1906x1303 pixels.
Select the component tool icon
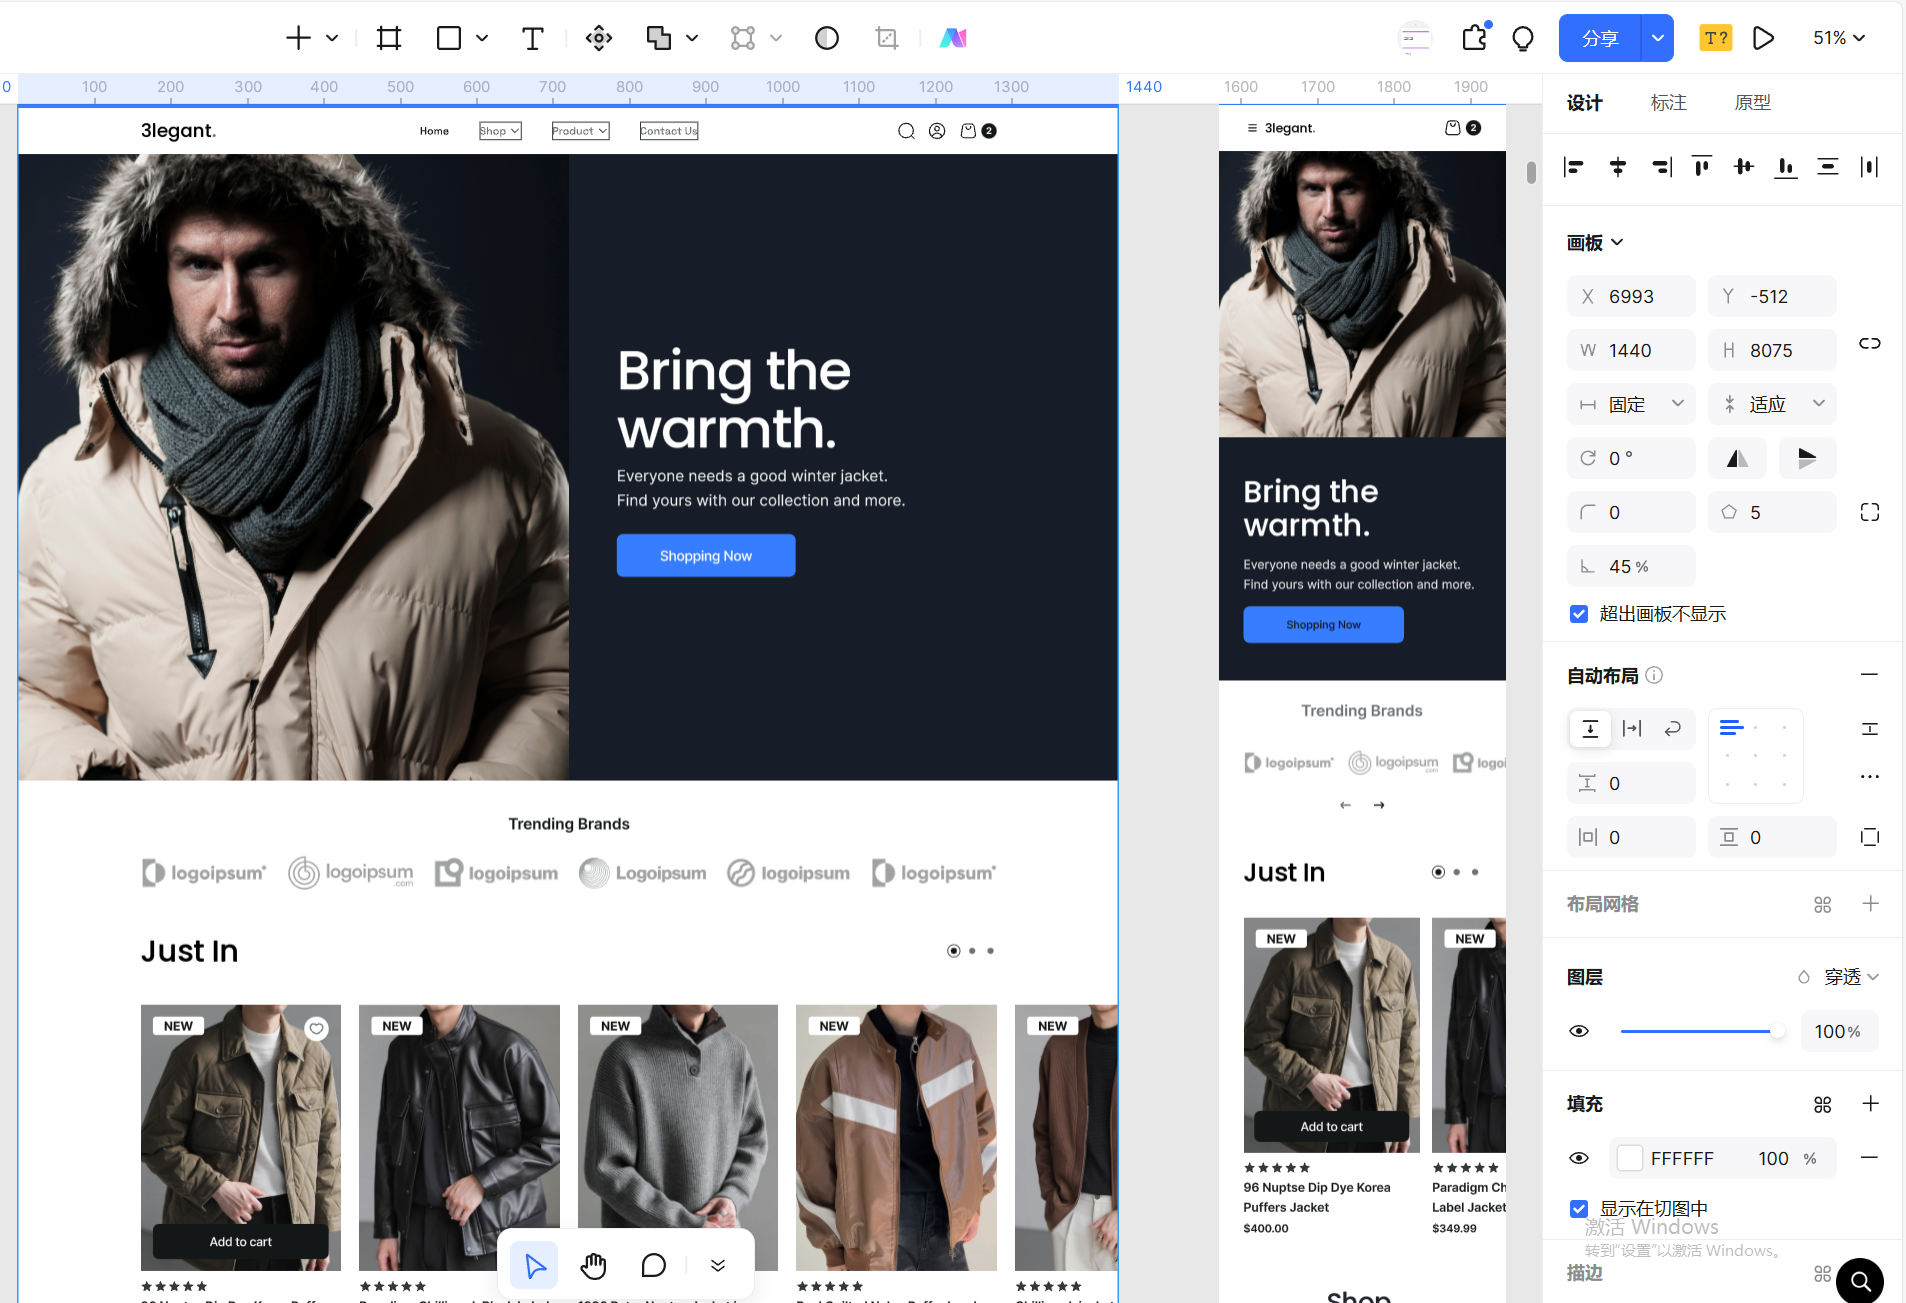coord(599,38)
